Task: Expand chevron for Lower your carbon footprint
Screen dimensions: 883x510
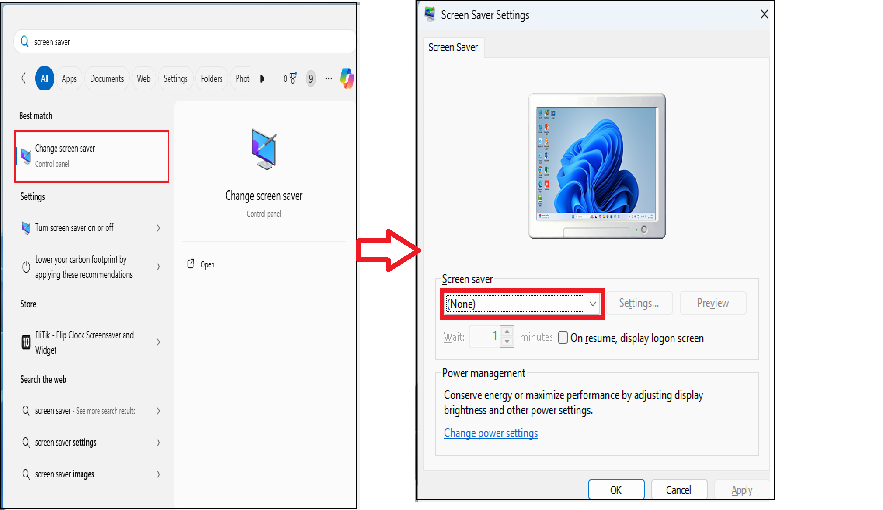Action: click(158, 266)
